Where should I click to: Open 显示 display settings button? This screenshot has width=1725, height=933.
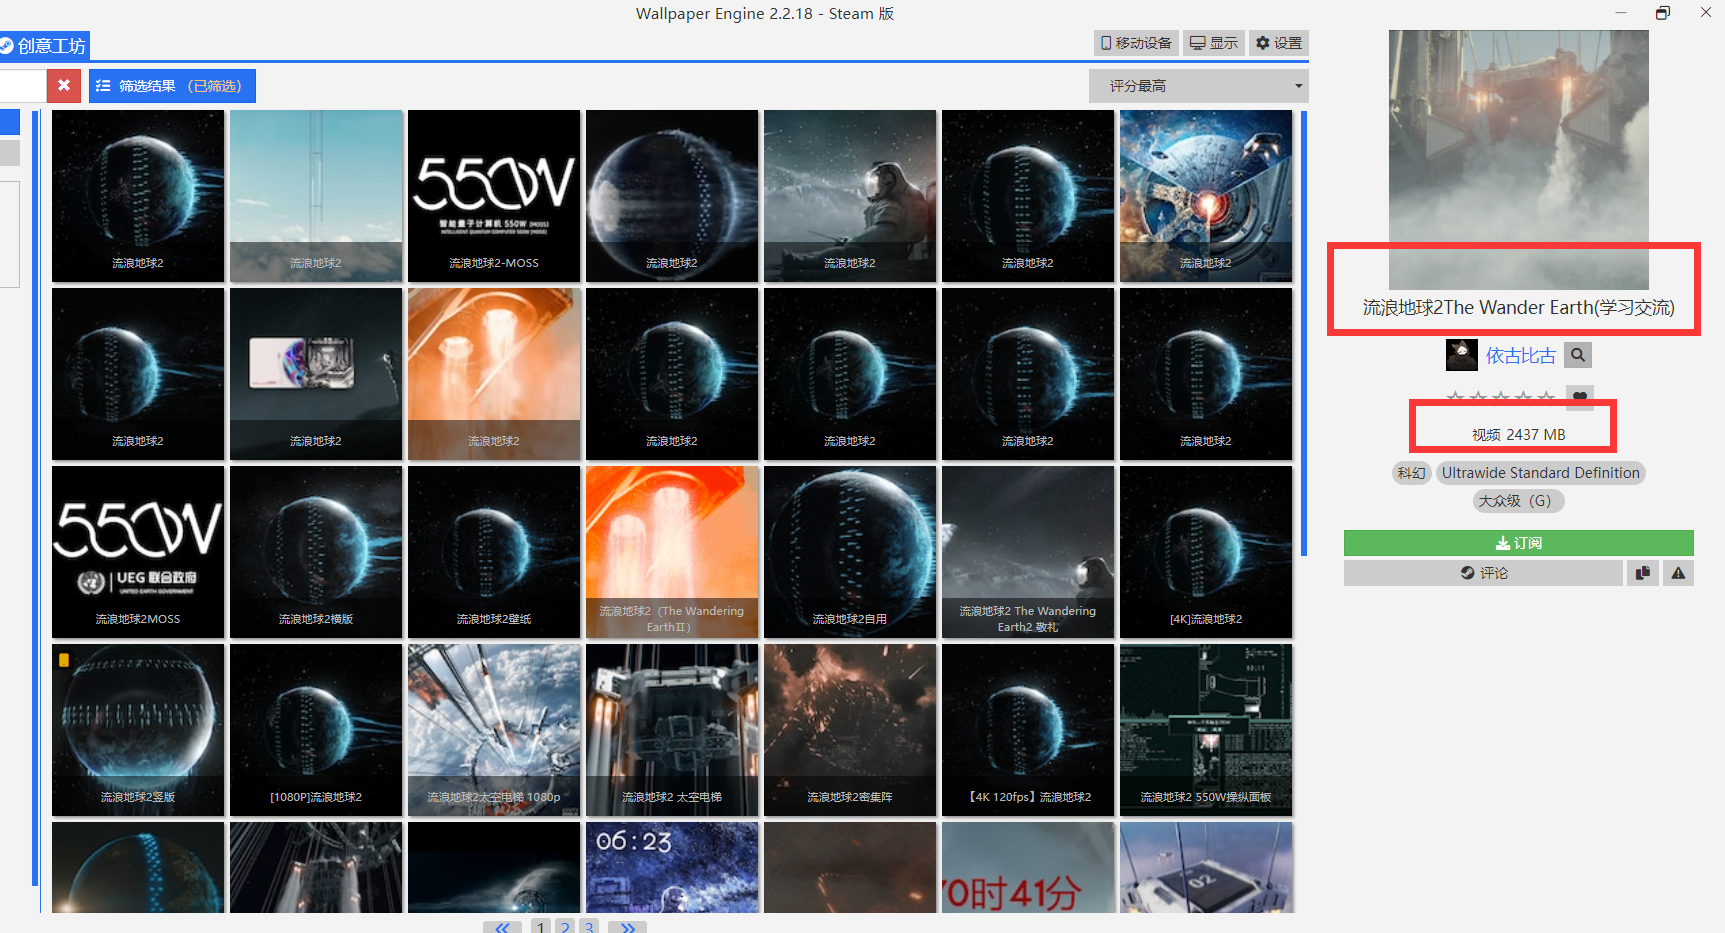tap(1213, 43)
